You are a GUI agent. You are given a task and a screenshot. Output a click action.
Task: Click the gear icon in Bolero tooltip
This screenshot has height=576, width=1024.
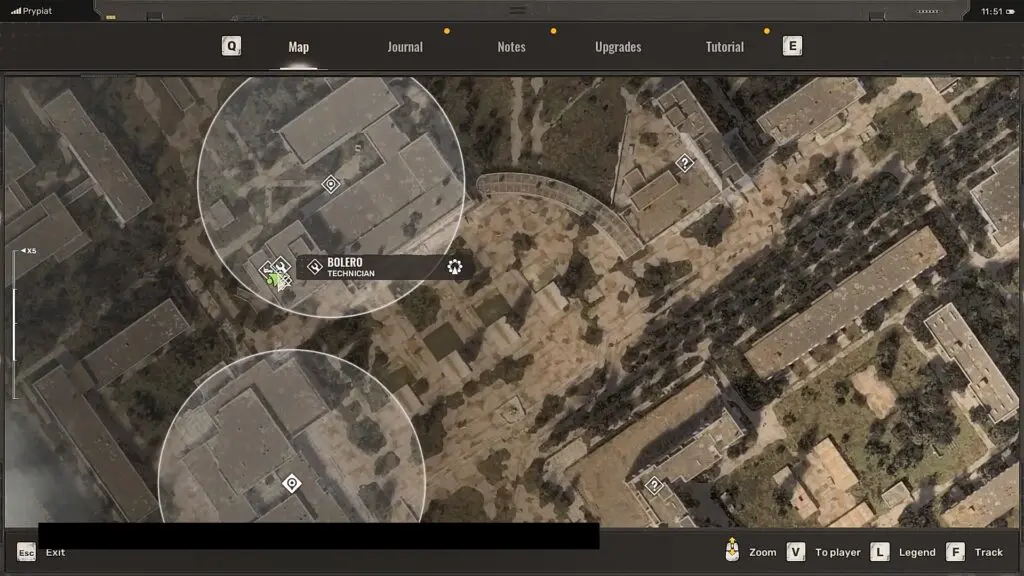click(x=455, y=266)
